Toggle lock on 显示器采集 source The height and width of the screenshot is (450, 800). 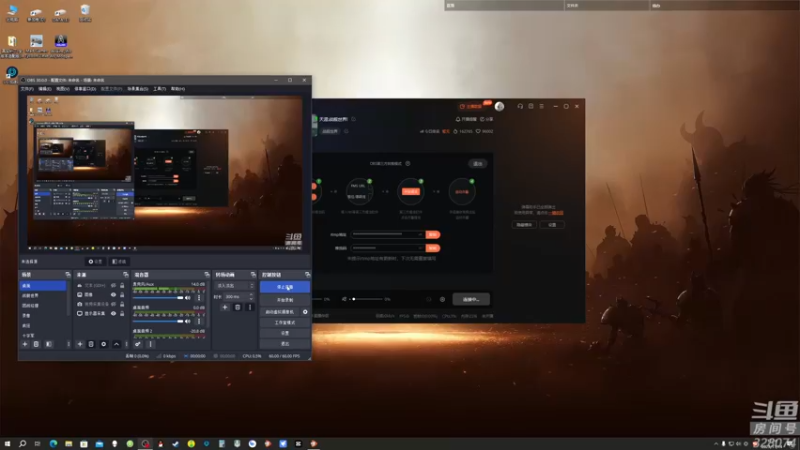(x=122, y=313)
